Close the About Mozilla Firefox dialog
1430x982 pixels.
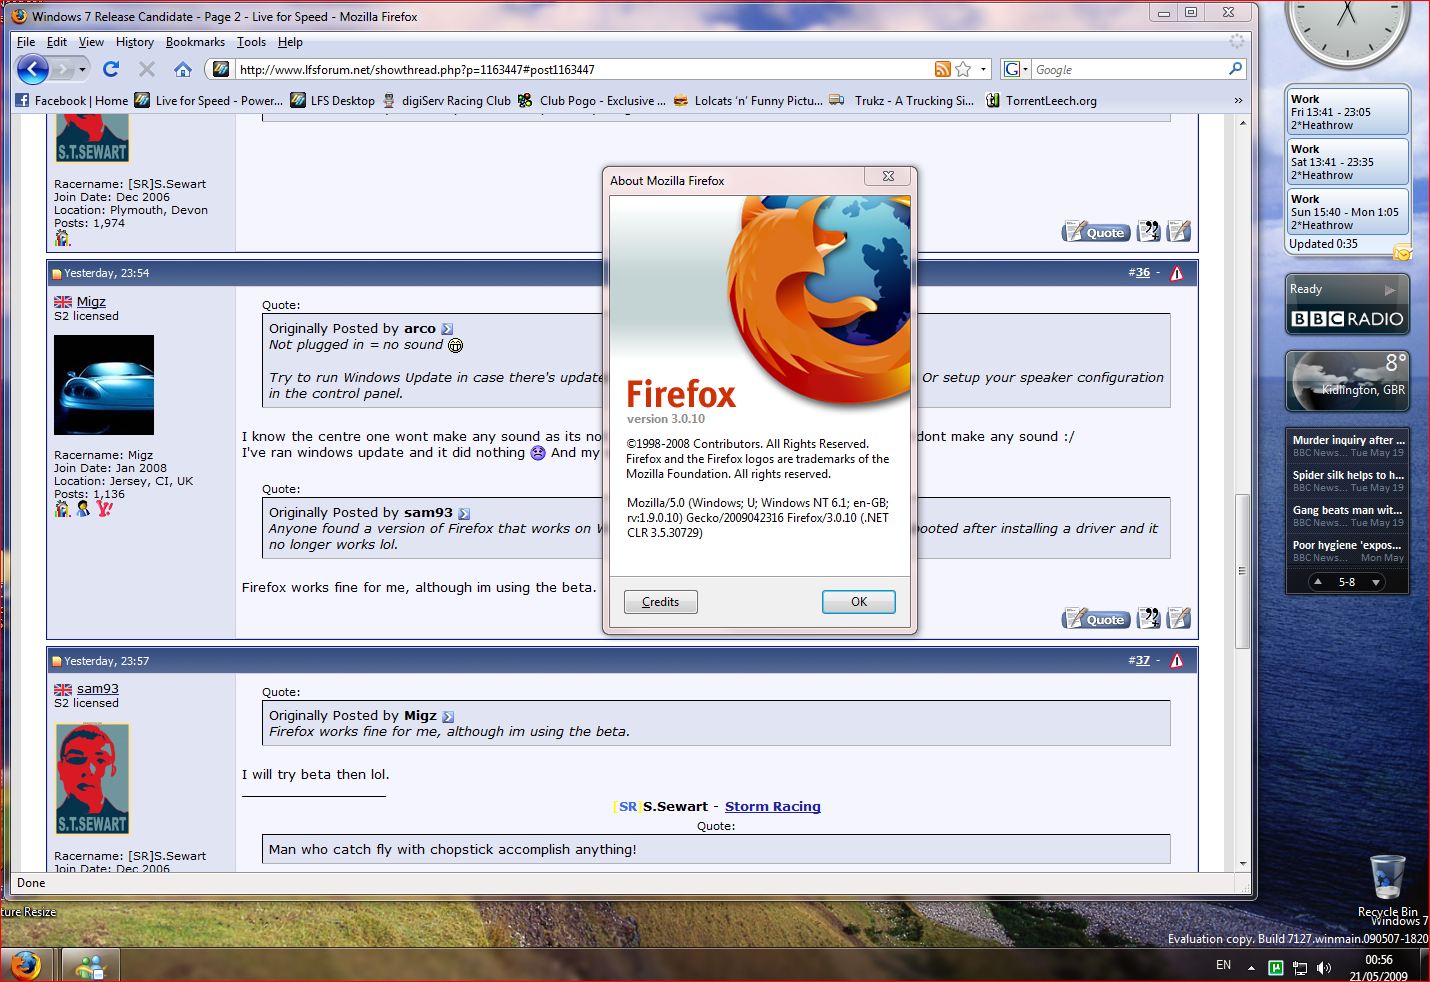point(888,176)
